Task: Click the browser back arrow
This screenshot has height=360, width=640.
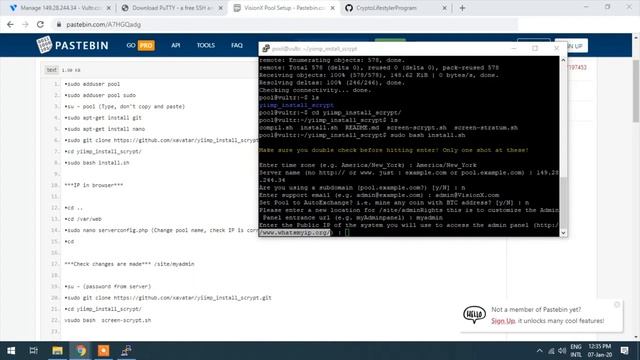Action: (x=10, y=24)
